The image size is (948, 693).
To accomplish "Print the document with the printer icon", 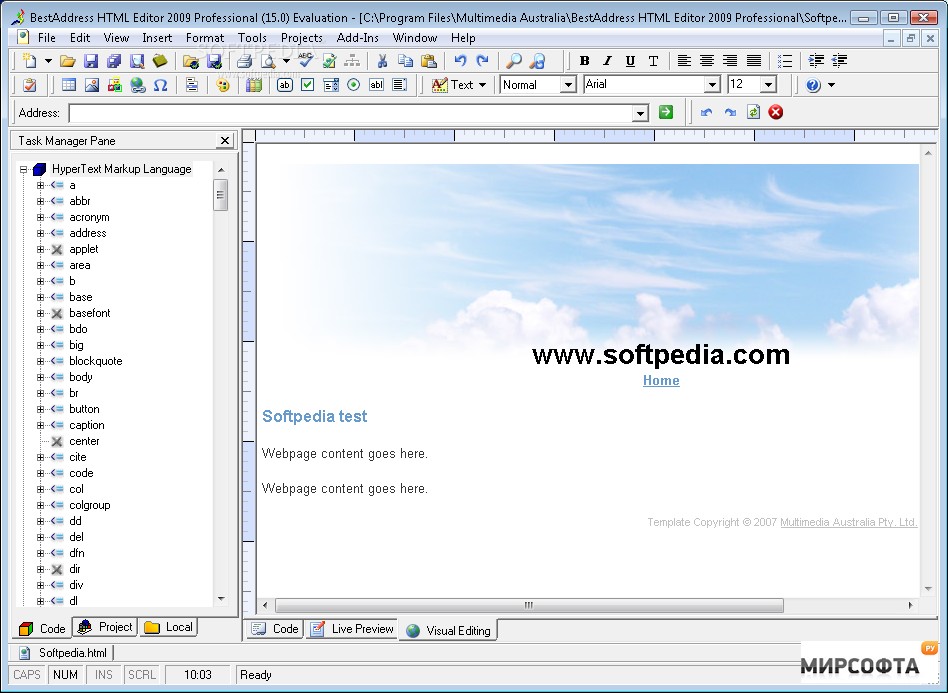I will [244, 61].
